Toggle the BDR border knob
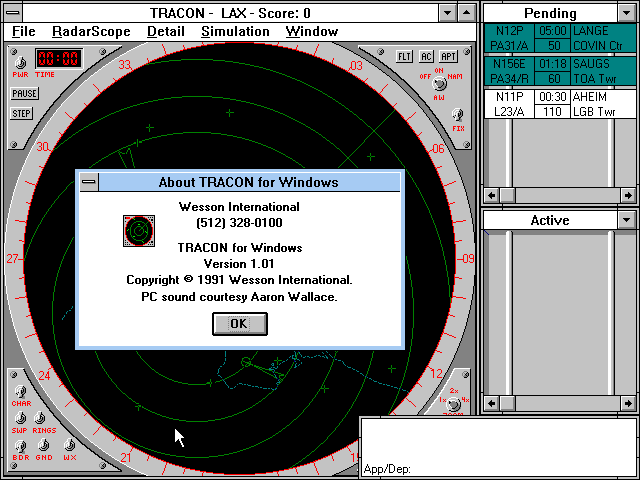The image size is (640, 480). (20, 446)
